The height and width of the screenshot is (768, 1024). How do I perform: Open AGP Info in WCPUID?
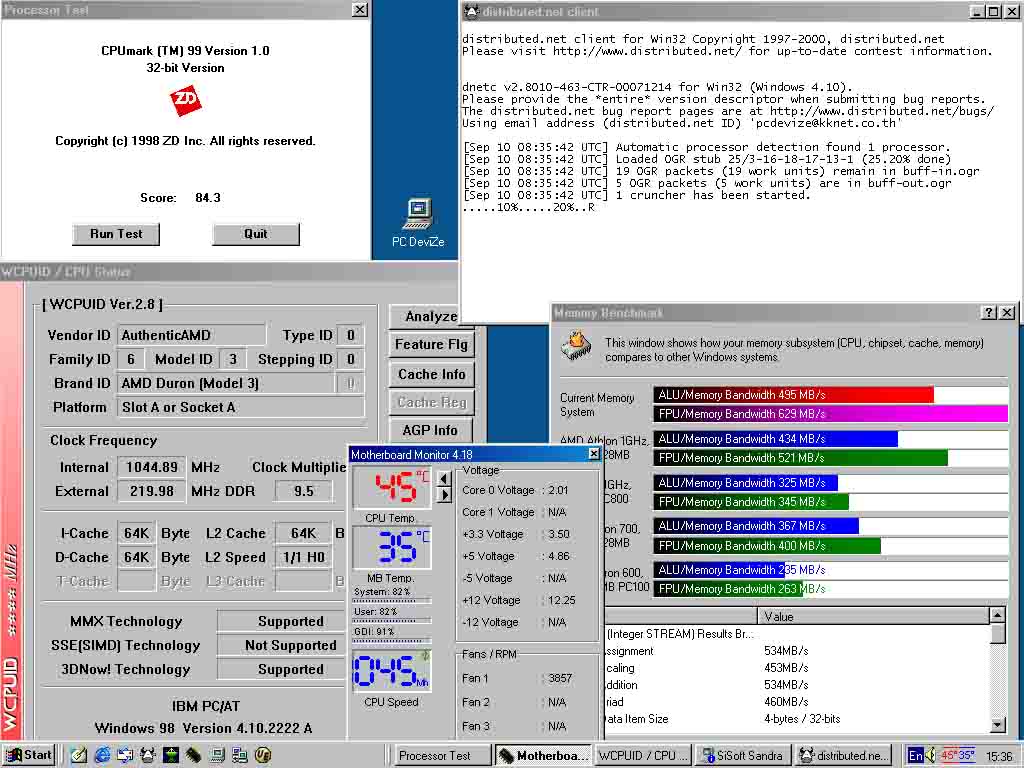click(x=431, y=430)
